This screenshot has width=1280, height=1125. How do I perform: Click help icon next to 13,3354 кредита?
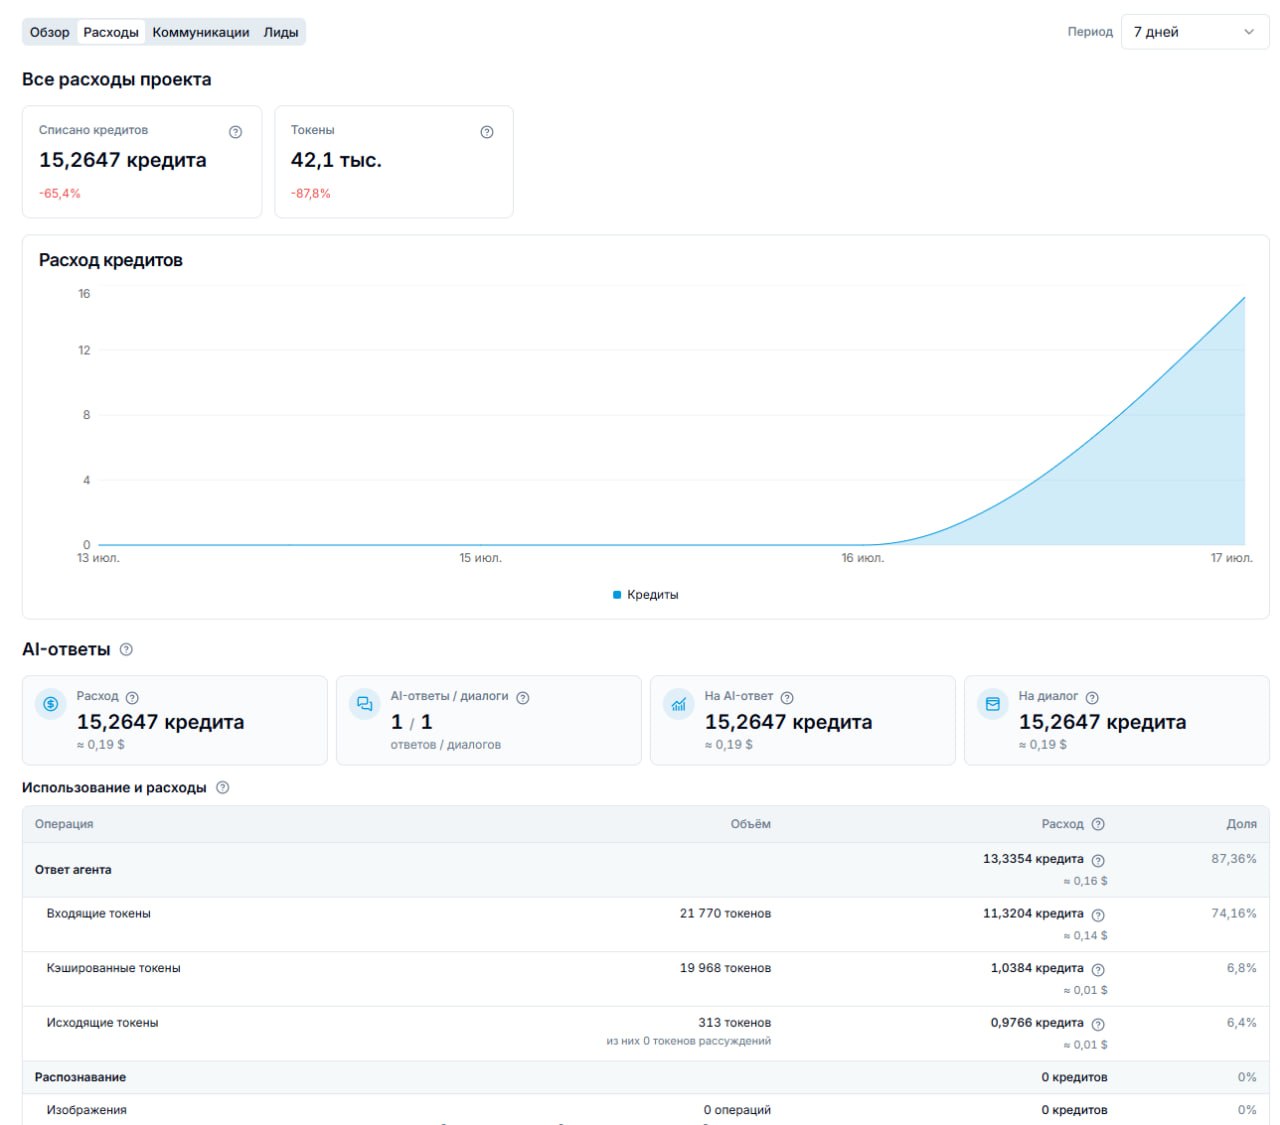(1098, 860)
